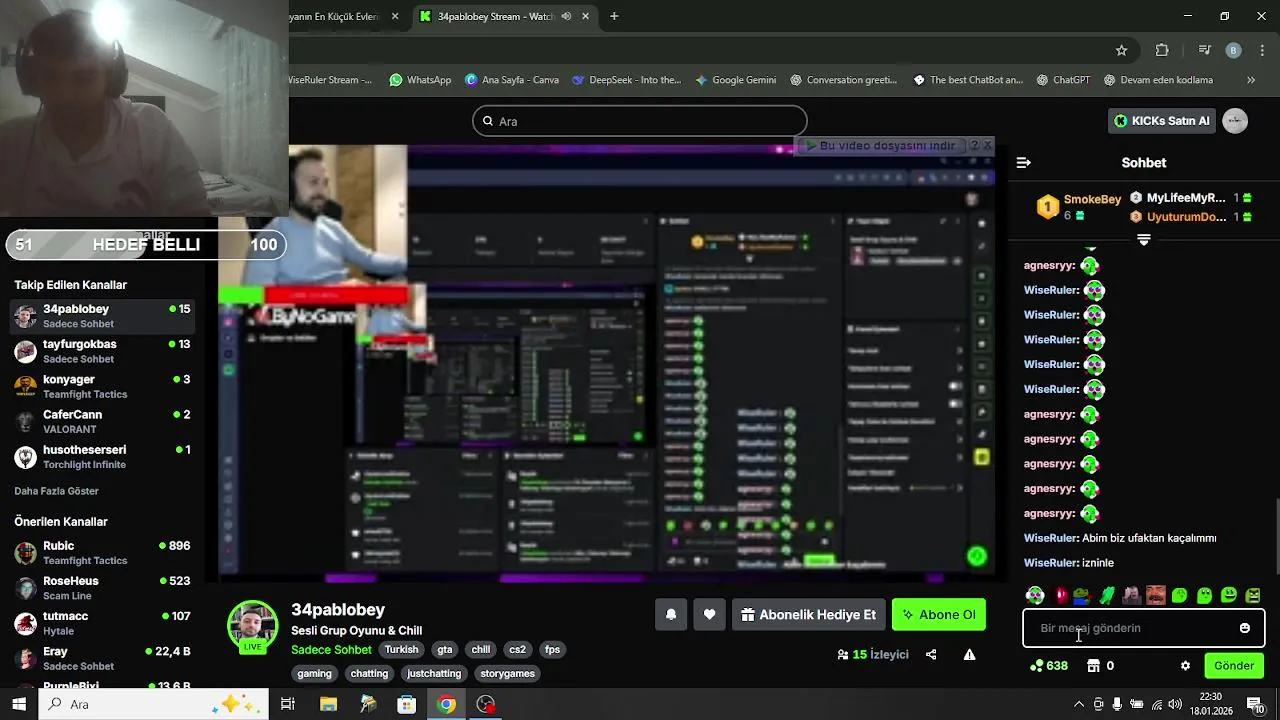
Task: Click KICKs Satın Al button
Action: (1163, 121)
